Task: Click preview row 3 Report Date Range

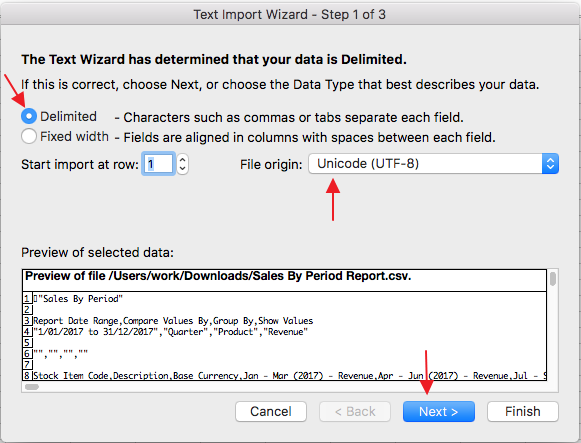Action: tap(173, 321)
